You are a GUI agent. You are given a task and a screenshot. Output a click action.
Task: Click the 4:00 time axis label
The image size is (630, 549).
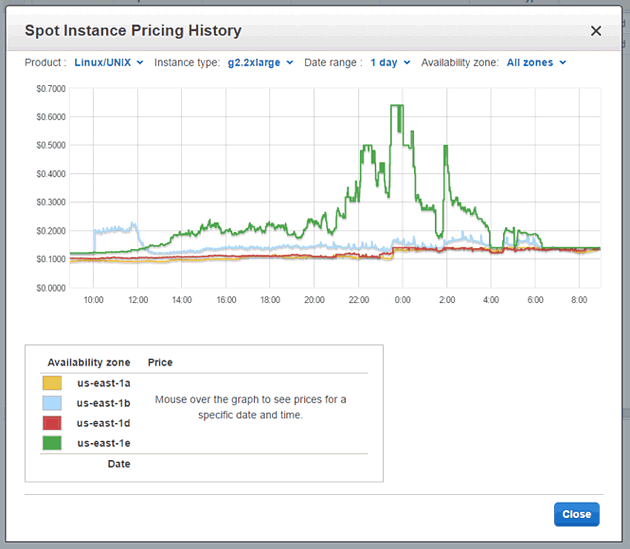(x=491, y=300)
